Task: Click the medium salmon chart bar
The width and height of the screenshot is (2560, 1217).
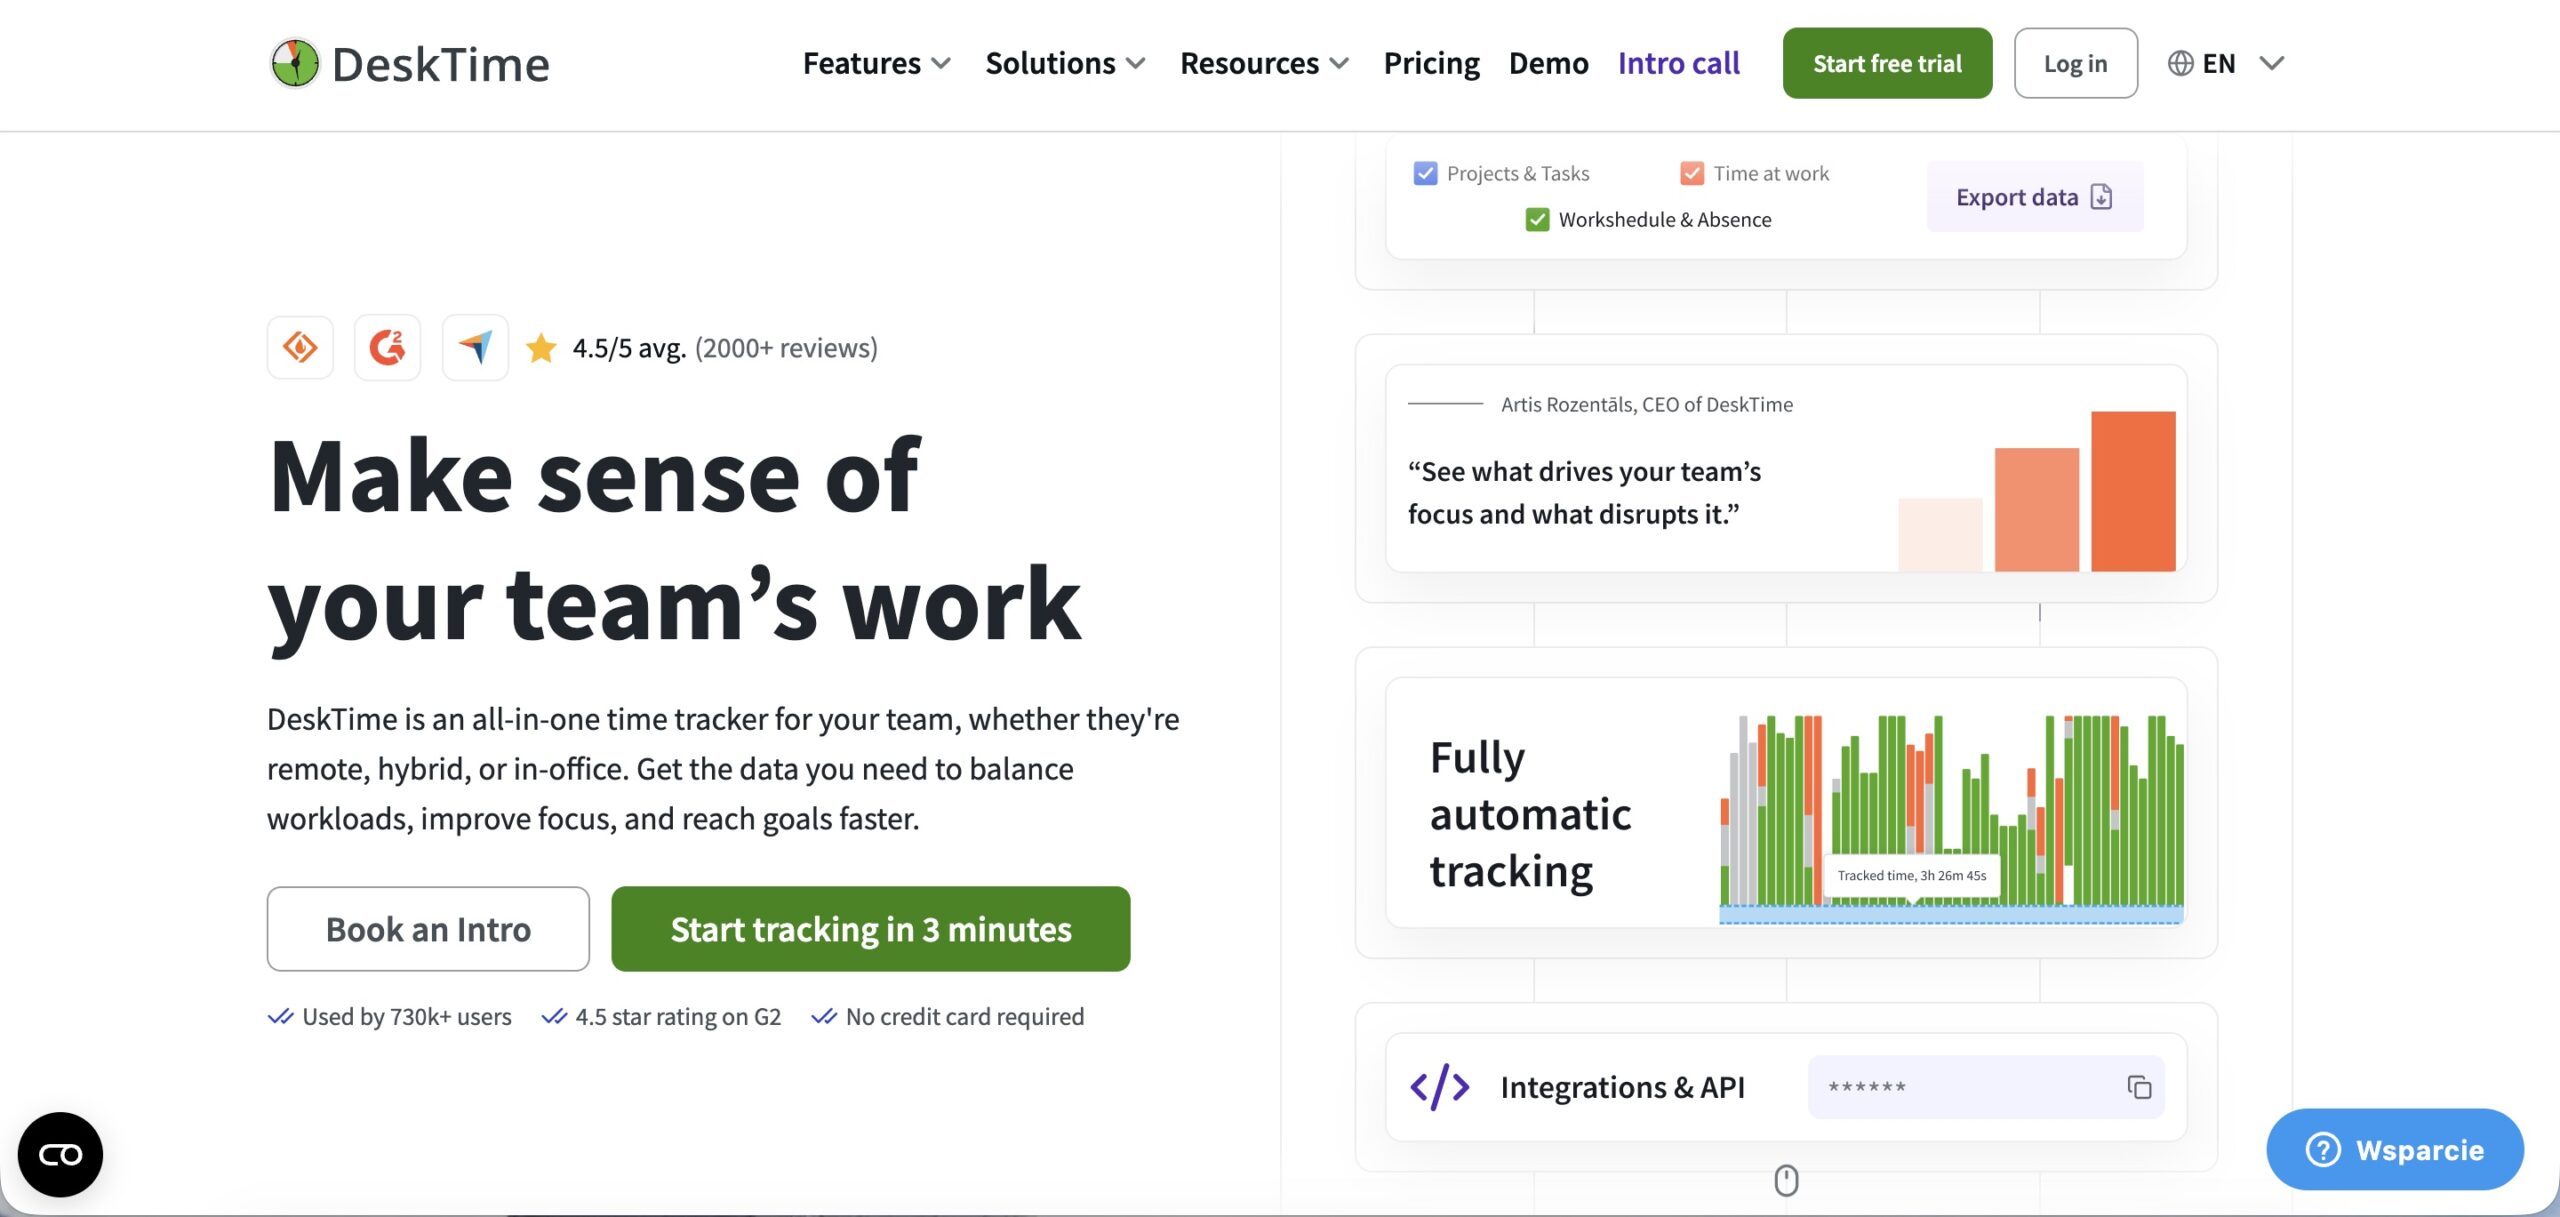Action: (x=2036, y=510)
